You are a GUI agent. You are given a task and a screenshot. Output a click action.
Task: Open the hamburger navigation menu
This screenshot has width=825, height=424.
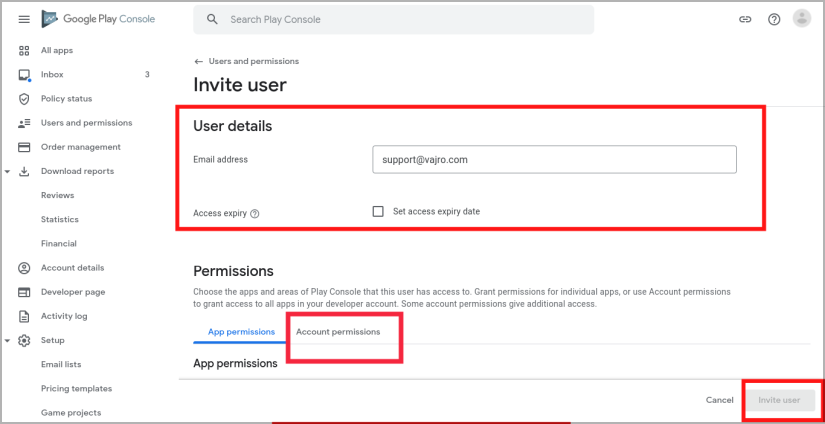[x=24, y=19]
